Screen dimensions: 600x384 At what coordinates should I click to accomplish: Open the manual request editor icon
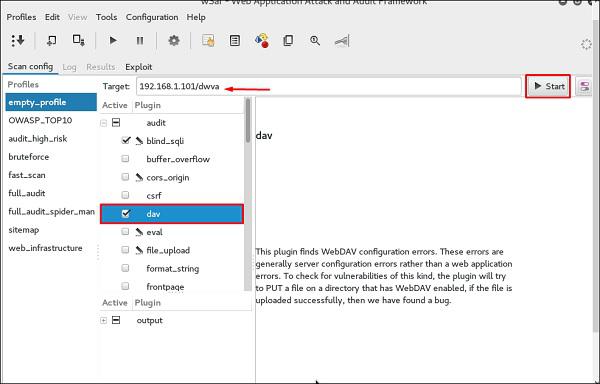[208, 40]
